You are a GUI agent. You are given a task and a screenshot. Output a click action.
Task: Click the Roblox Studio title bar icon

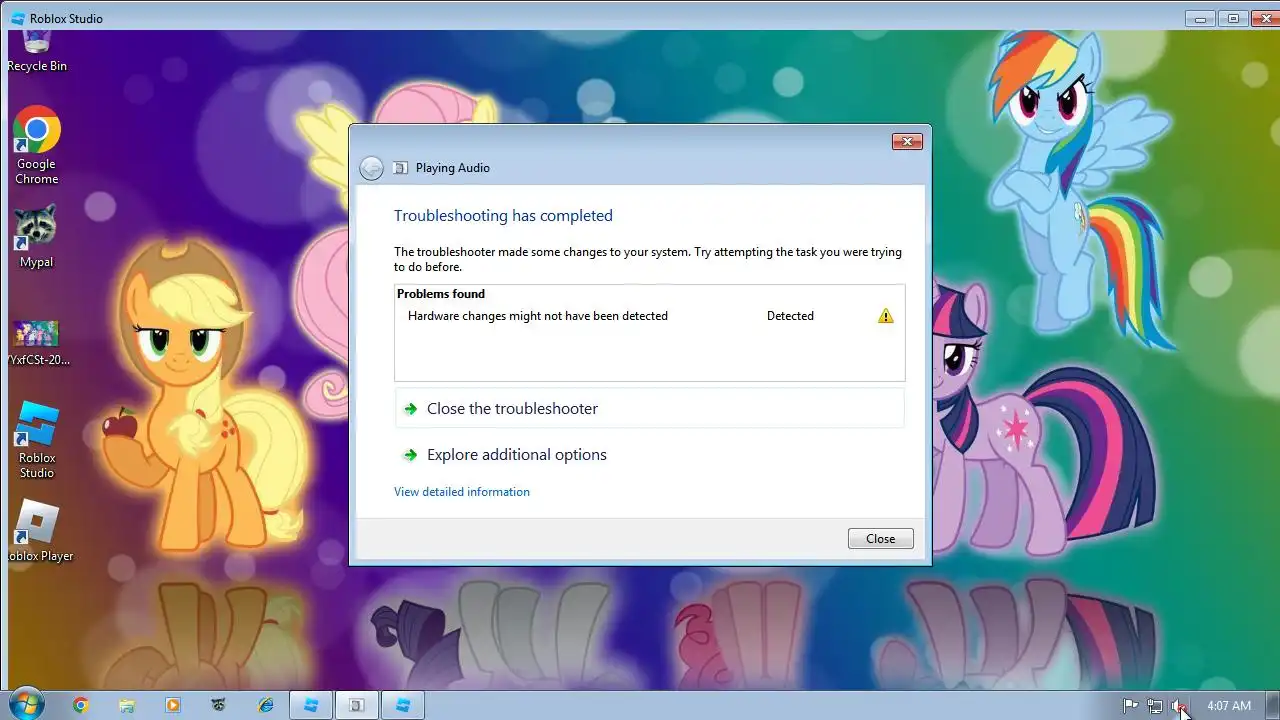[x=18, y=18]
